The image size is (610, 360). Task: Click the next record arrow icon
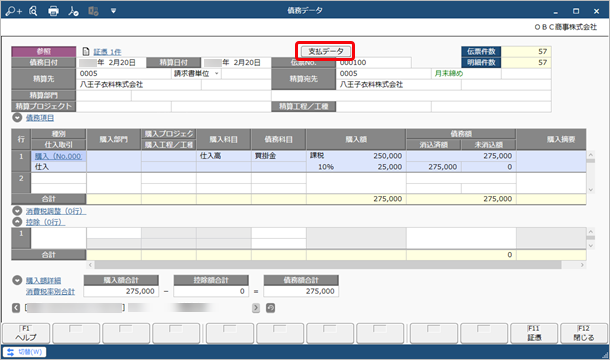click(256, 308)
